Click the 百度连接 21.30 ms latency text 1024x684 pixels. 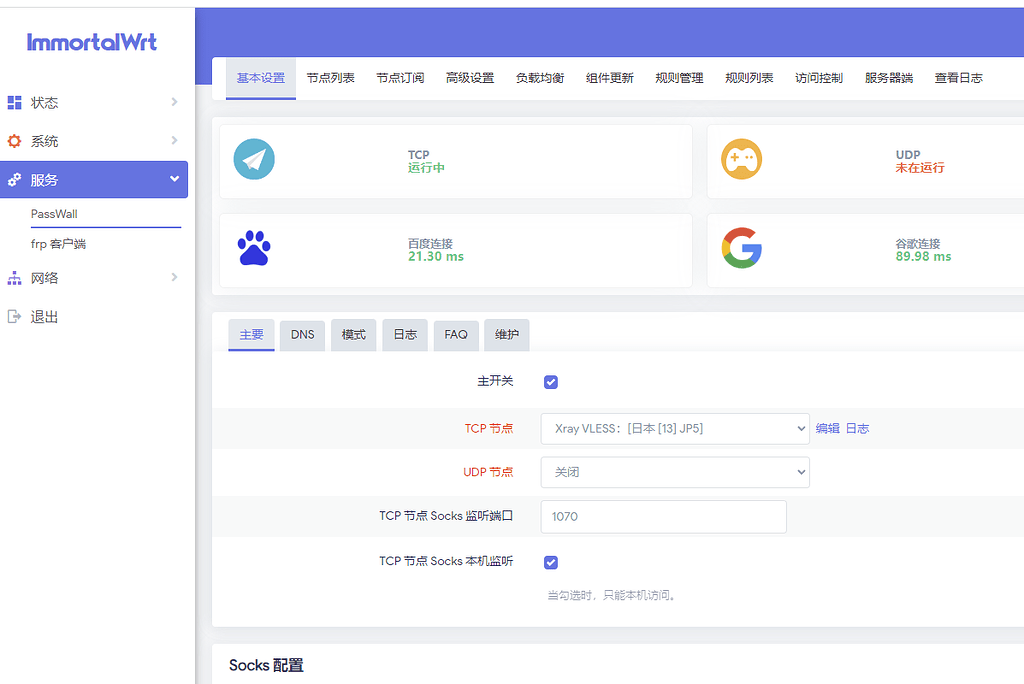(436, 250)
